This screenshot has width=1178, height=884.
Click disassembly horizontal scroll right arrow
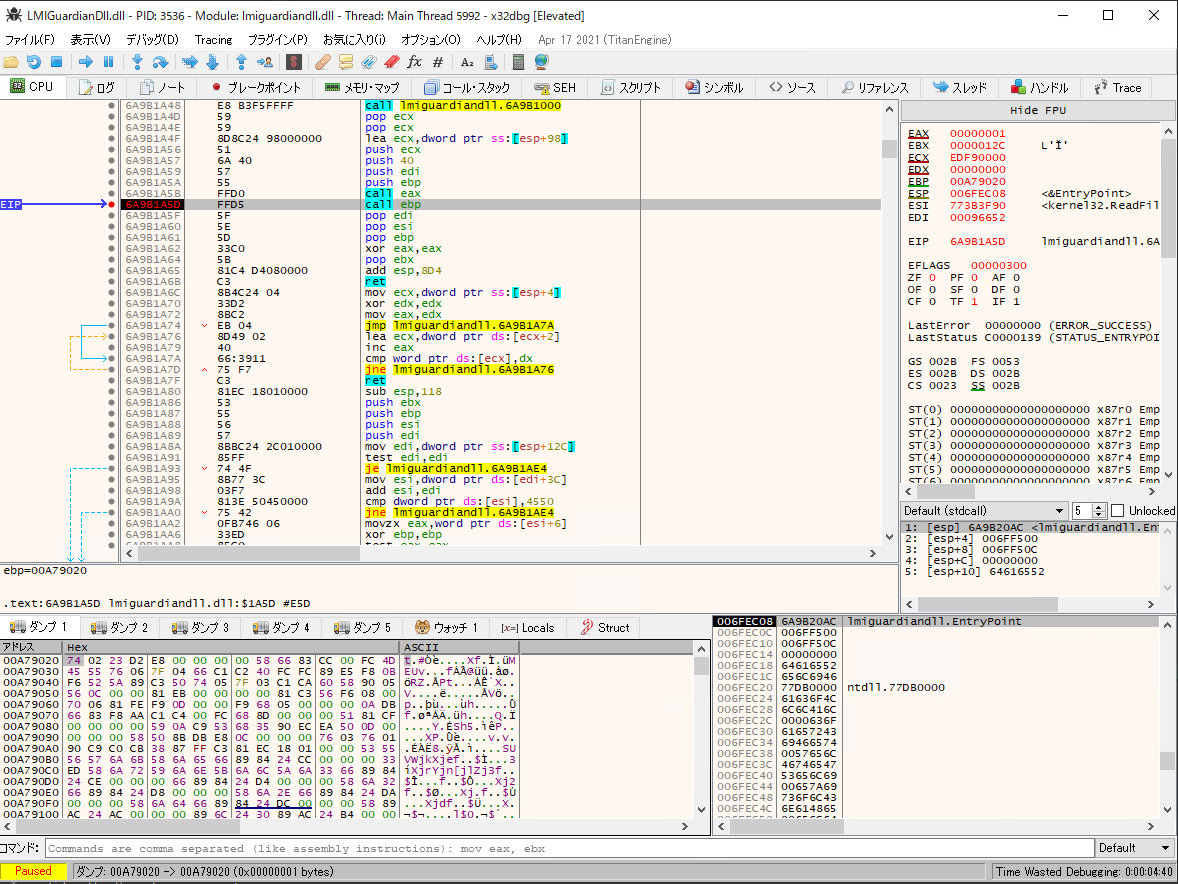point(872,554)
